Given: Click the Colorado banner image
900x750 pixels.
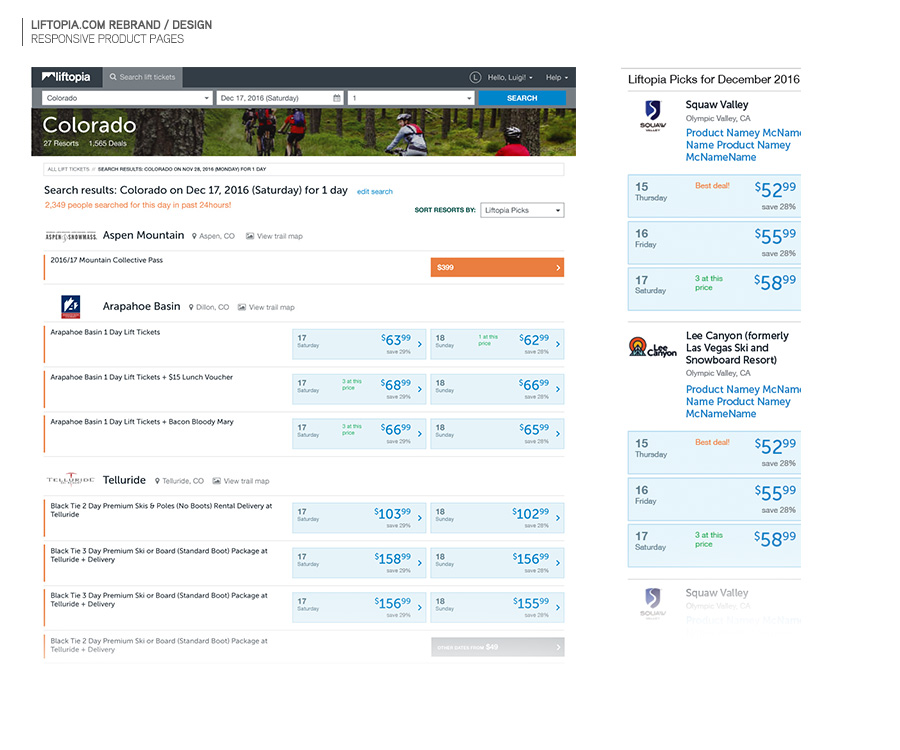Looking at the screenshot, I should click(304, 132).
